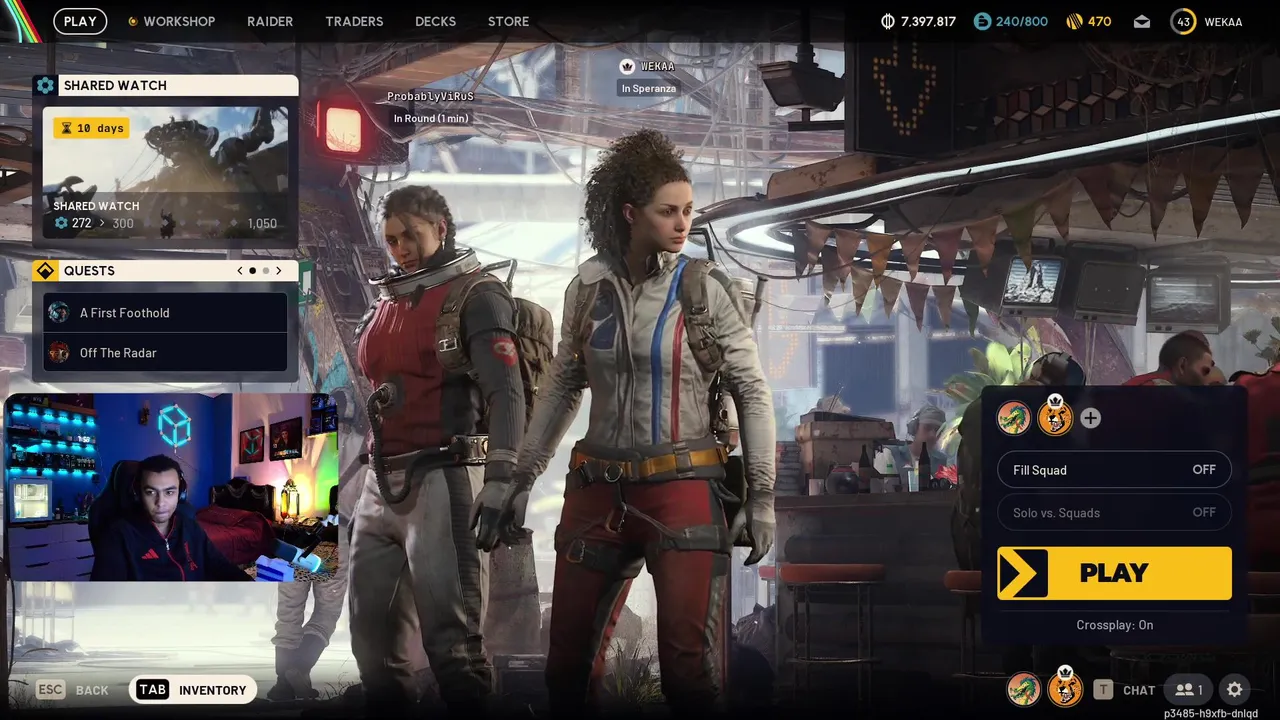Click the level 43 player badge

(x=1183, y=21)
